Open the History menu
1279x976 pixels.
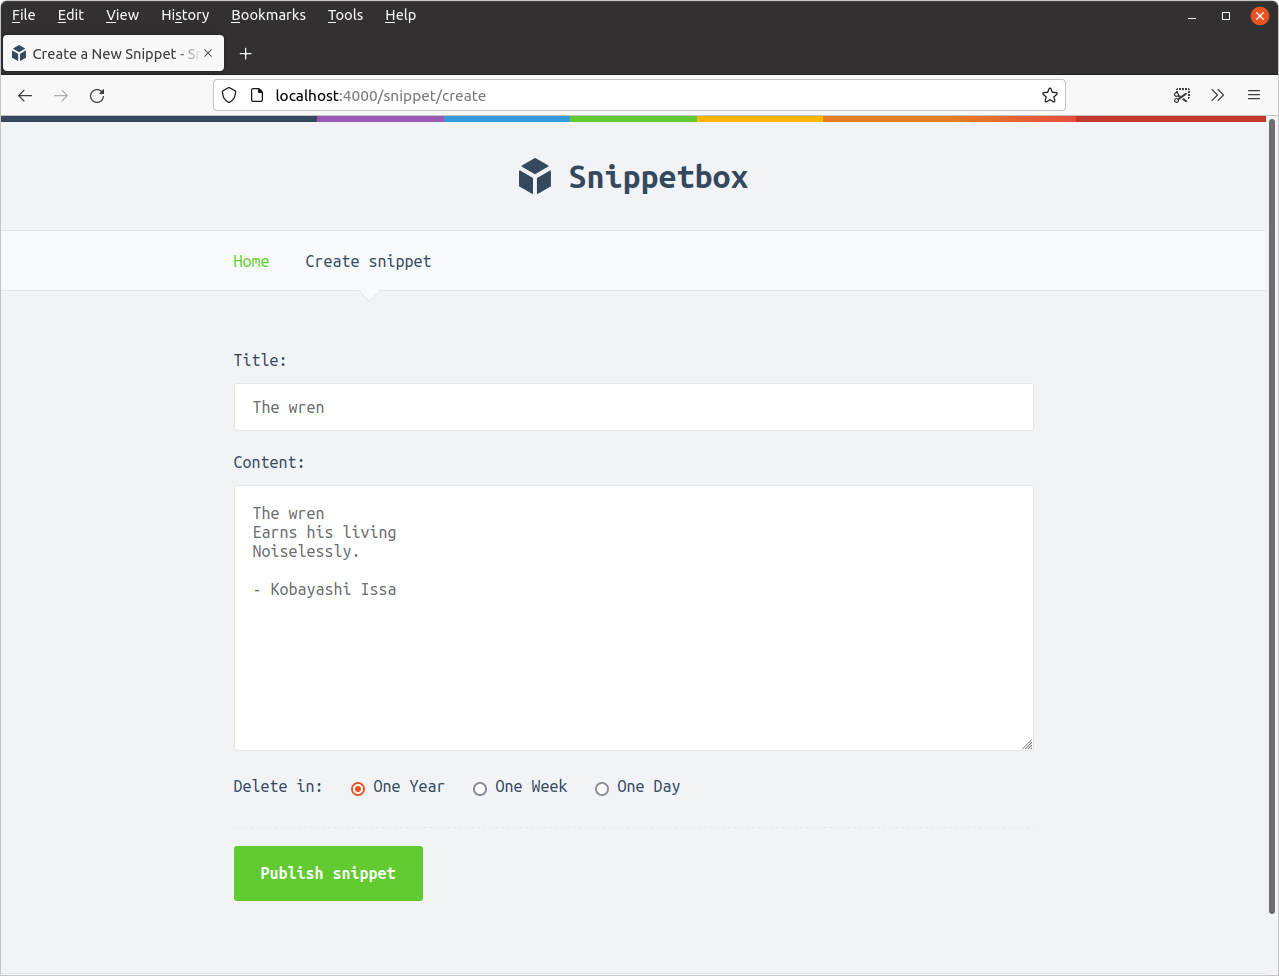(185, 15)
